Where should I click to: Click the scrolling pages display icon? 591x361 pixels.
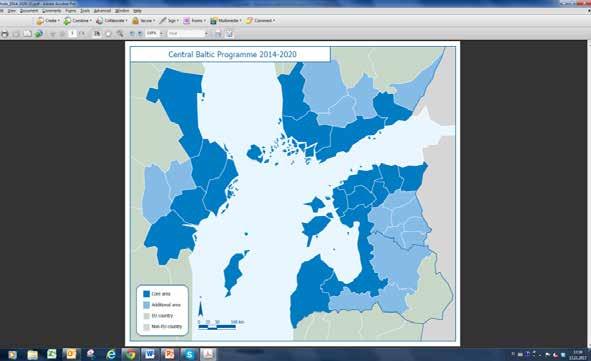pos(218,34)
